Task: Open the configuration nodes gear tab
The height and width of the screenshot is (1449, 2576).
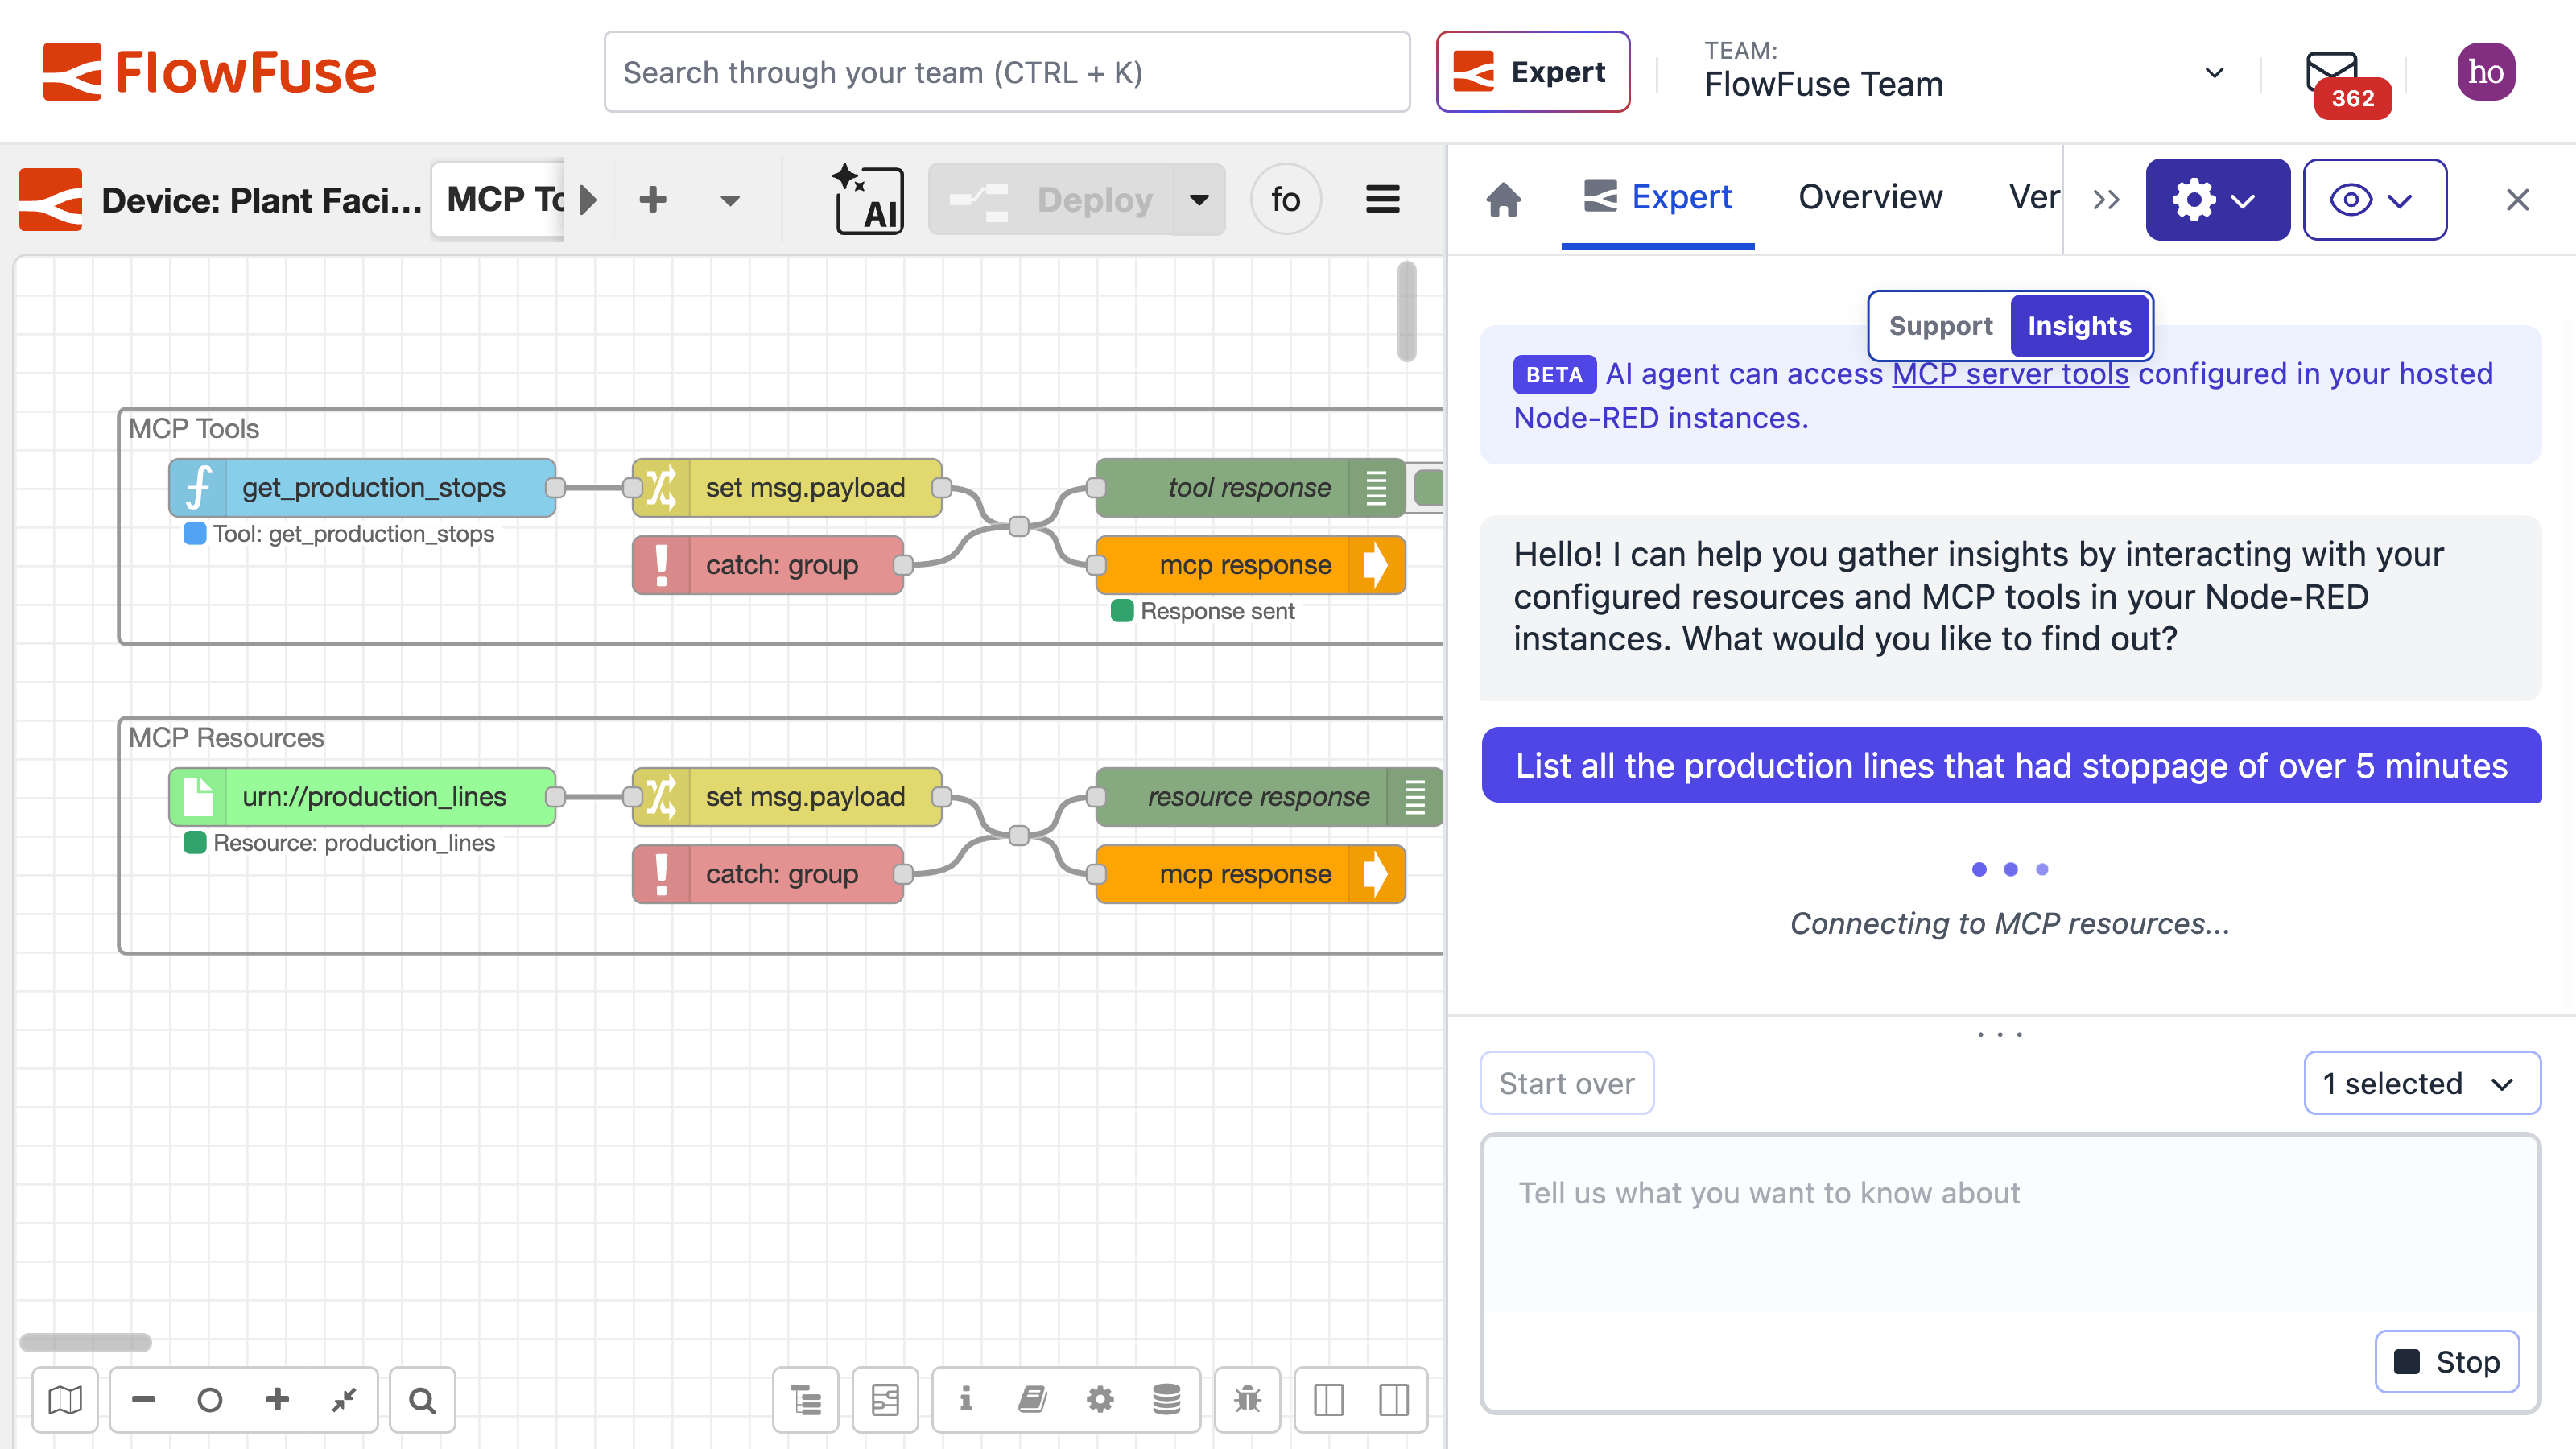Action: point(1100,1399)
